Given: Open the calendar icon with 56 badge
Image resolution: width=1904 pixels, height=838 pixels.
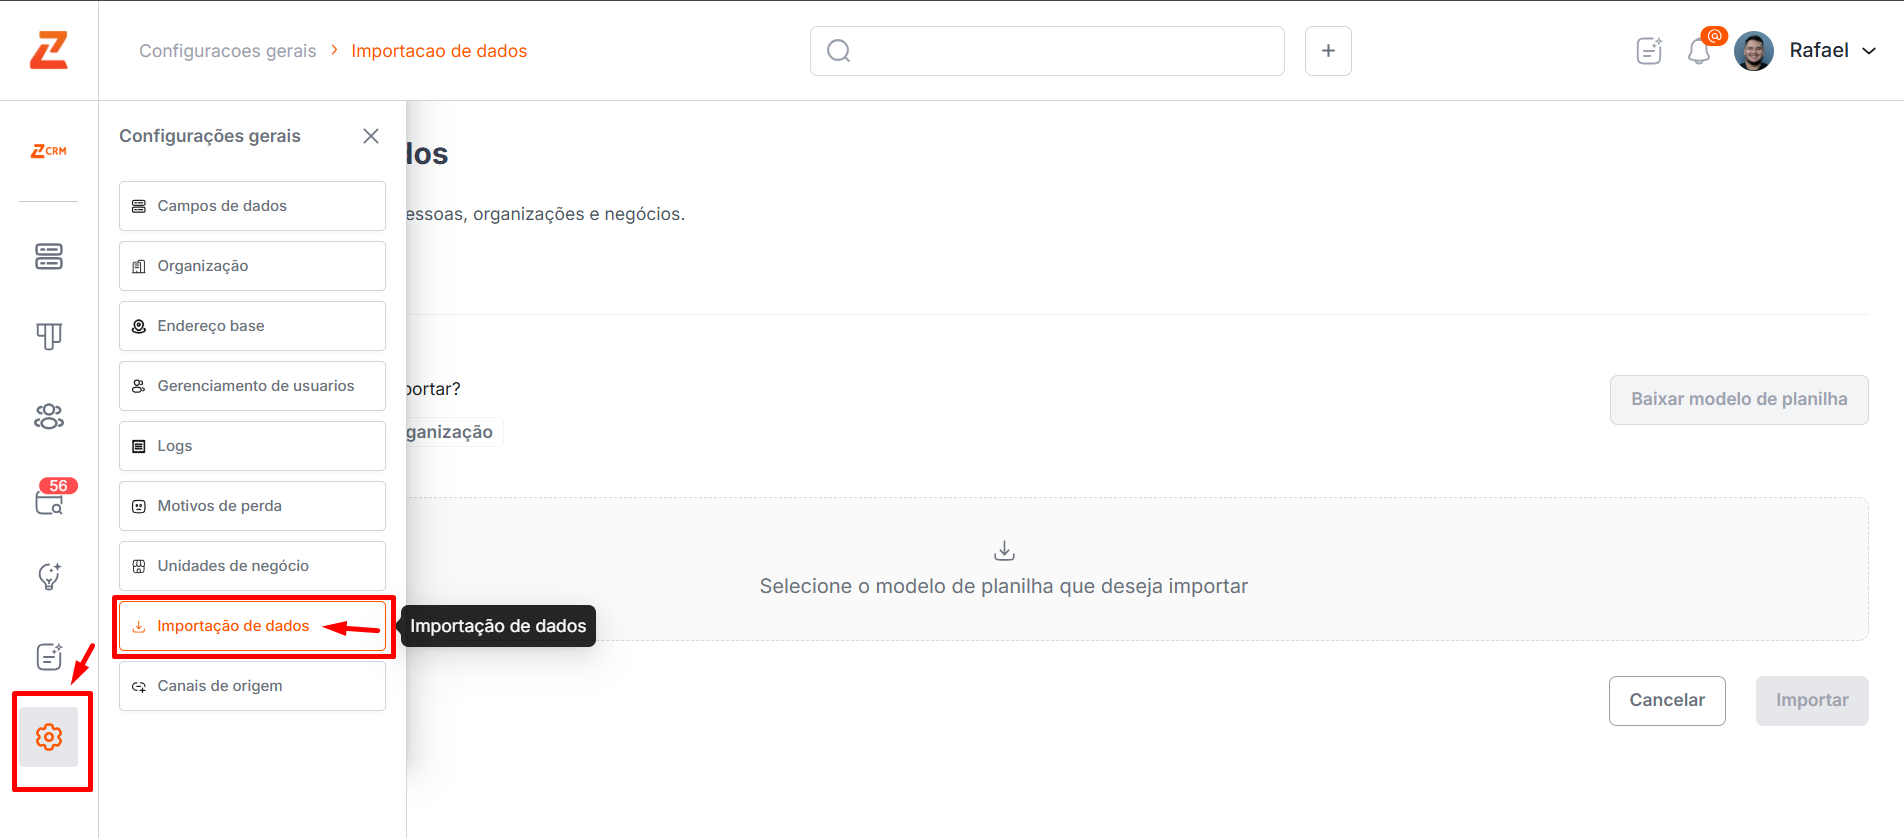Looking at the screenshot, I should click(x=49, y=499).
